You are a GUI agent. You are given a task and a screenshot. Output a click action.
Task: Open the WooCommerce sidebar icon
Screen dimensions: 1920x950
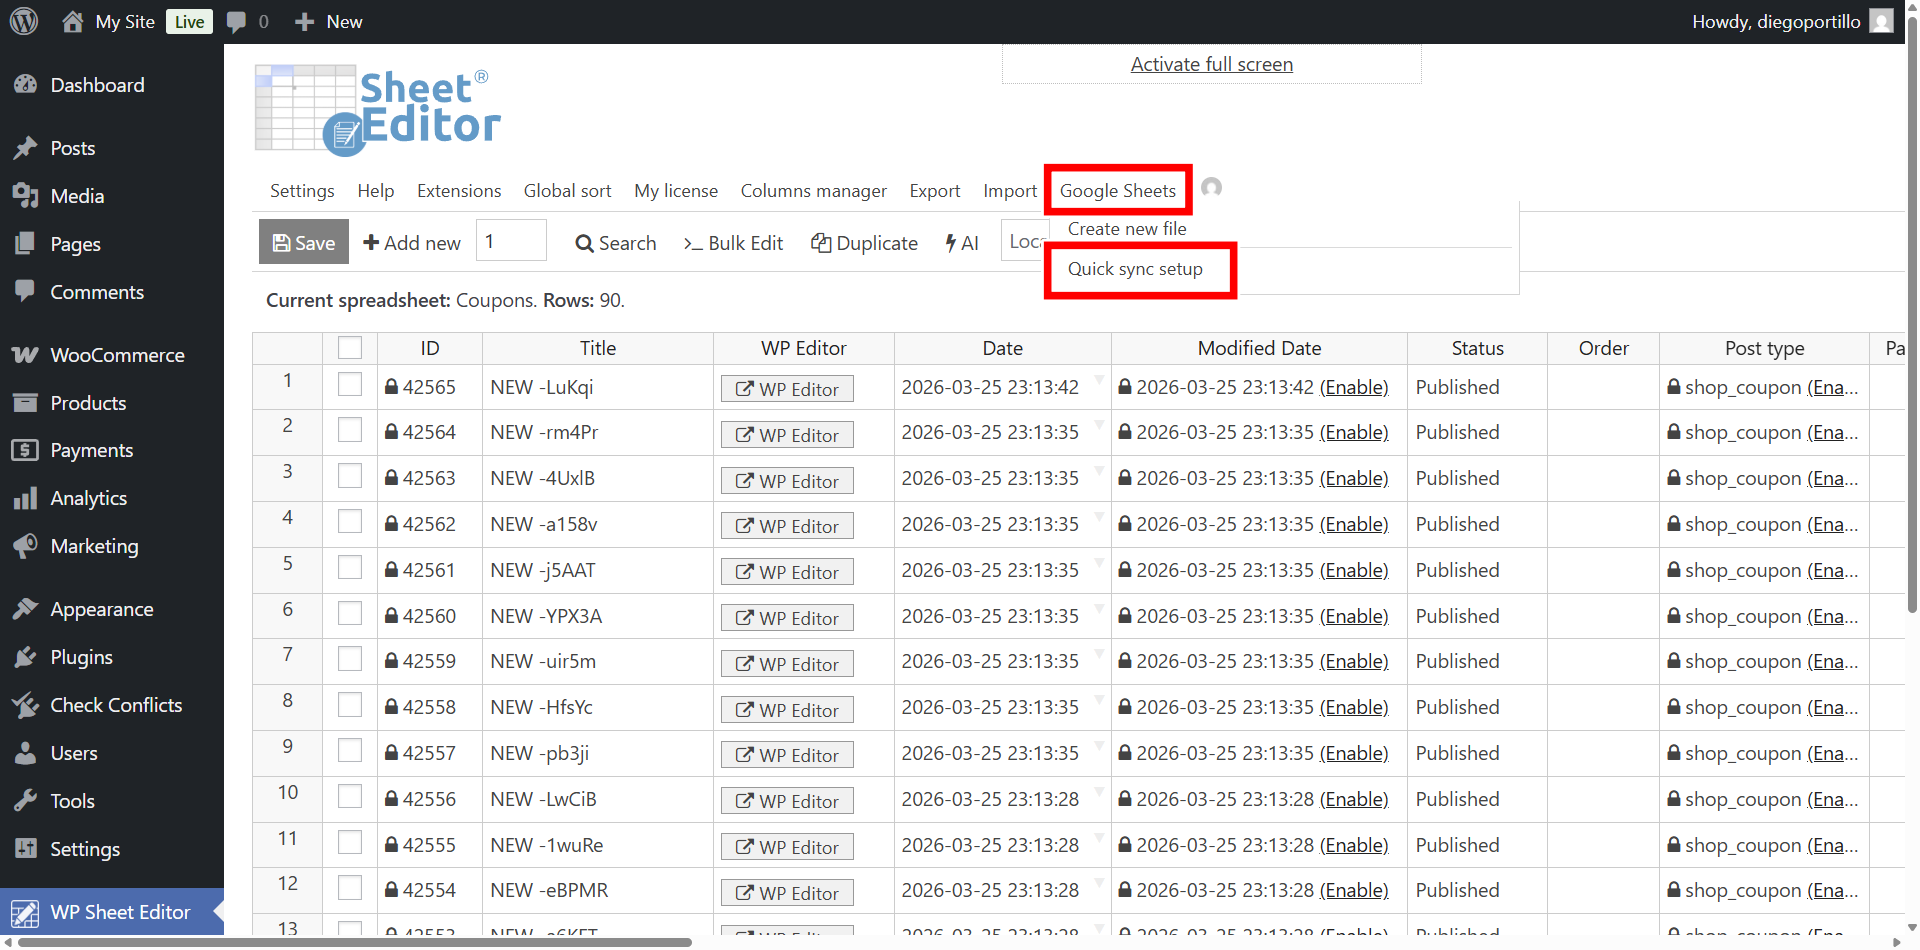[25, 355]
